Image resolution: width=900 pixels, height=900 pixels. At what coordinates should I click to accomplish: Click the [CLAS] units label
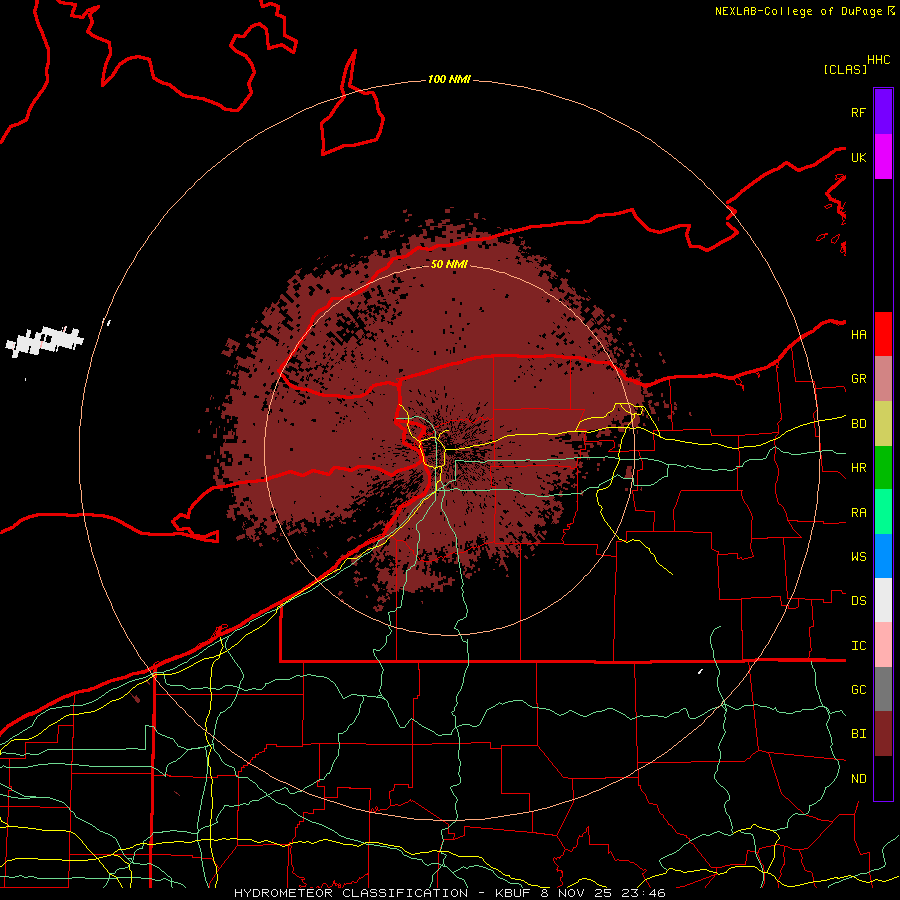click(845, 69)
